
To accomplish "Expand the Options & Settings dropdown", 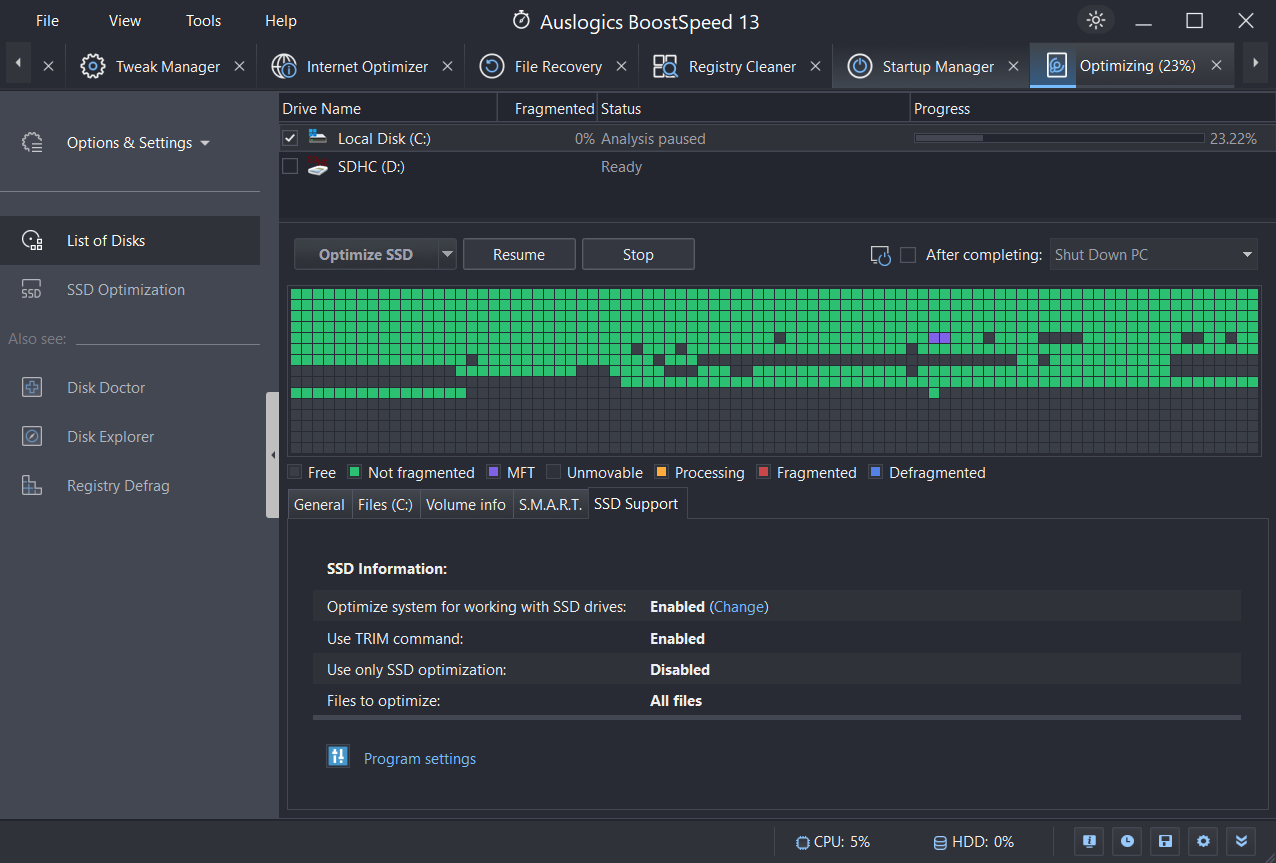I will (x=139, y=143).
